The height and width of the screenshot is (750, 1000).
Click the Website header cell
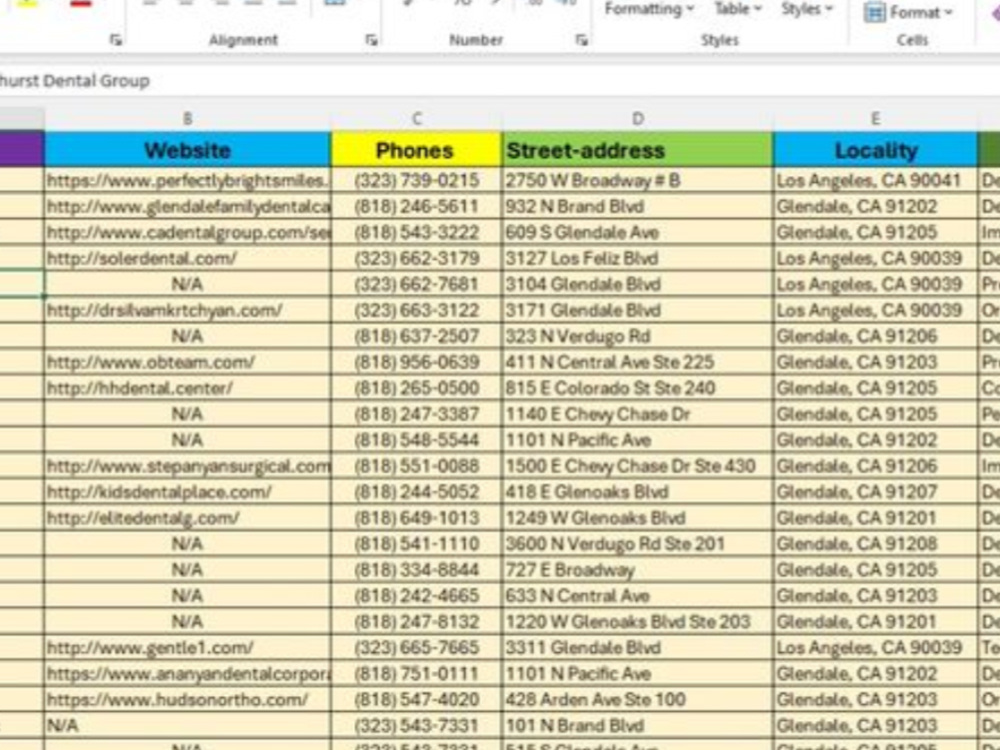pos(188,150)
